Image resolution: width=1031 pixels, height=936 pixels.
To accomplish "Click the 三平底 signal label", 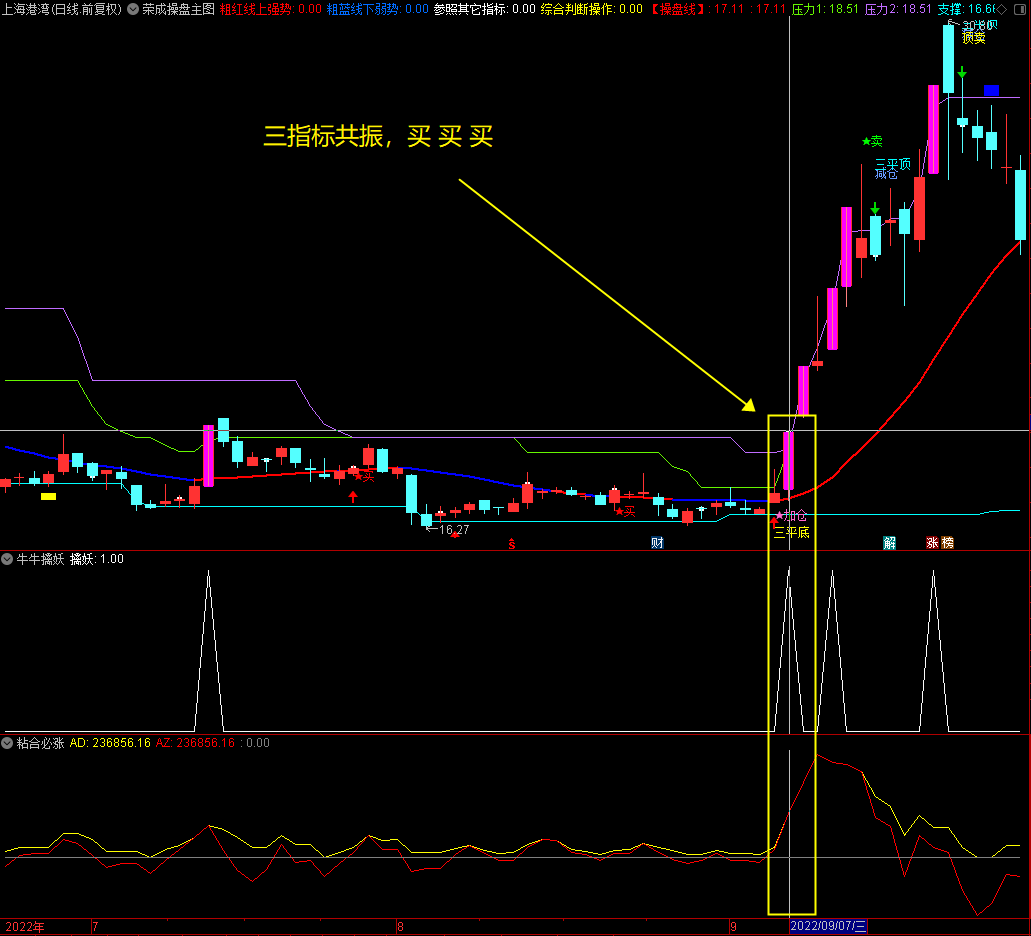I will tap(792, 532).
